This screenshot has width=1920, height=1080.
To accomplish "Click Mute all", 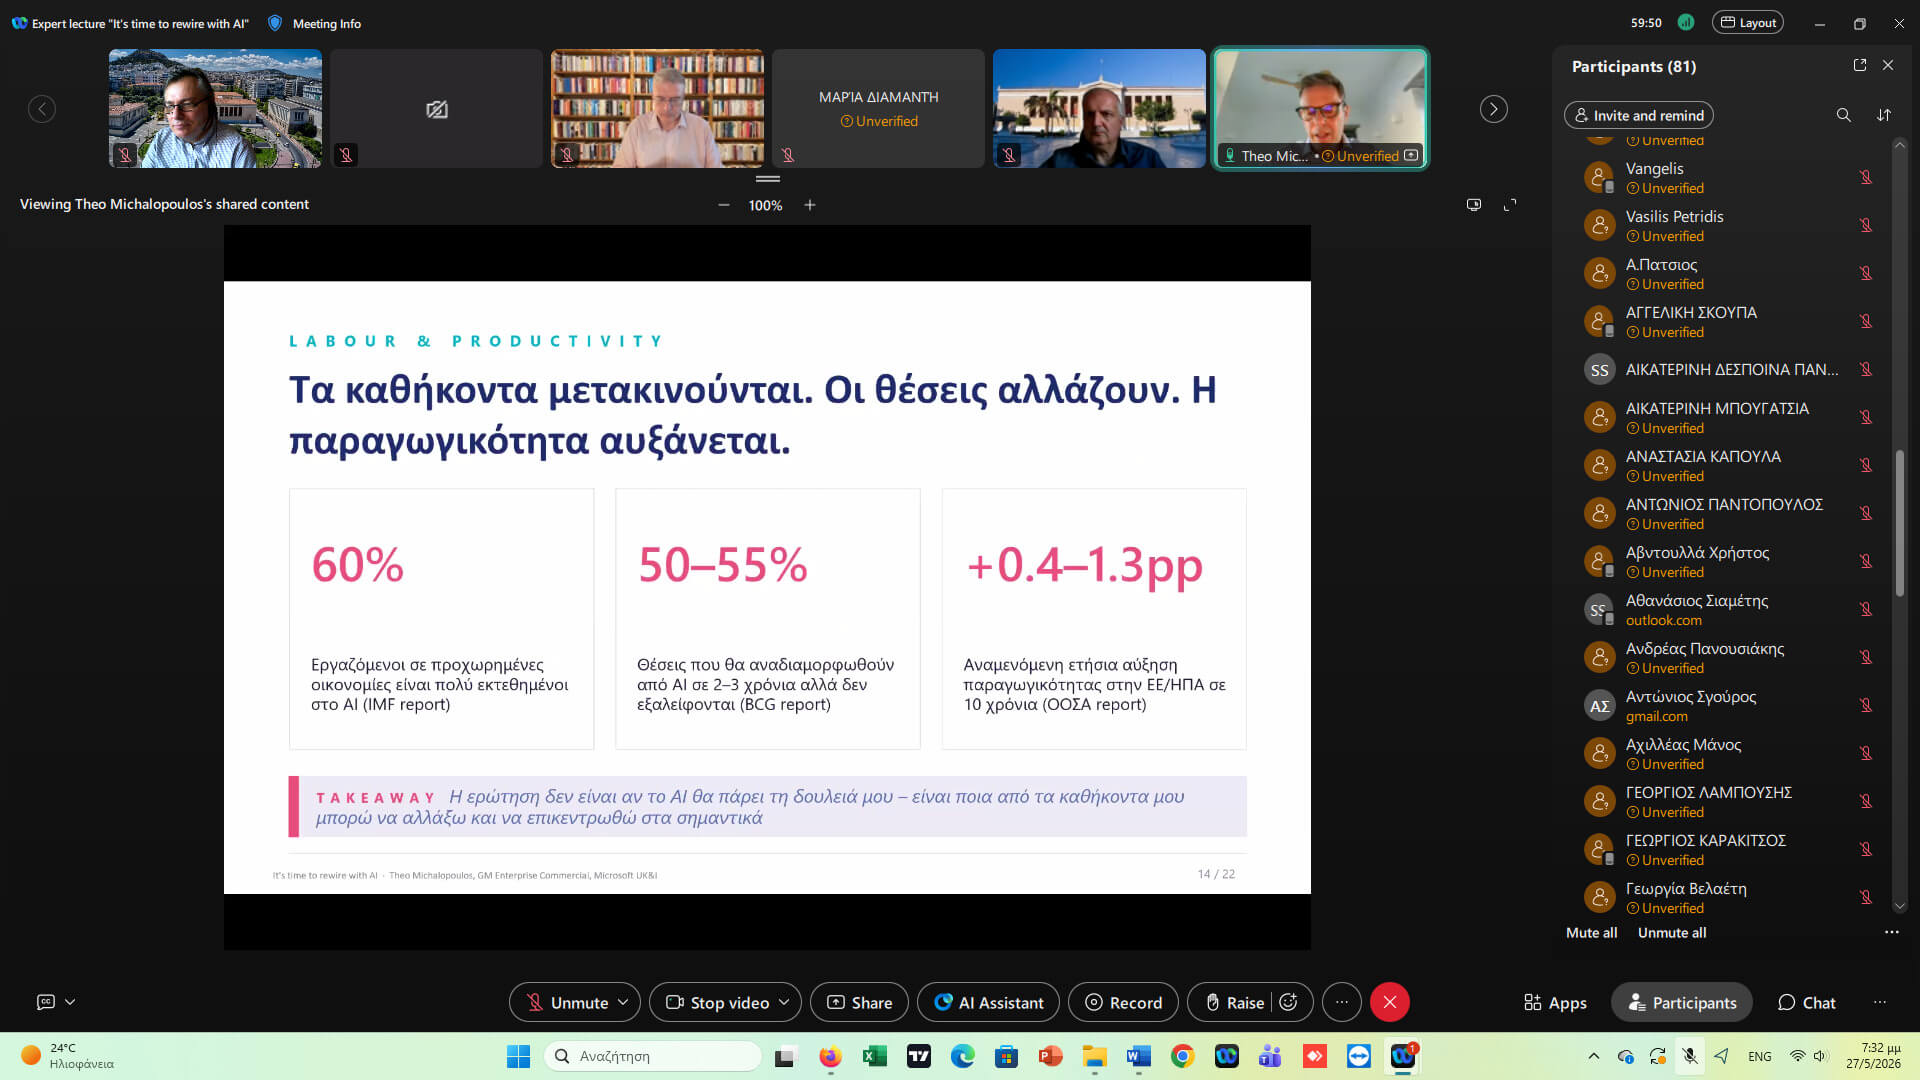I will tap(1591, 932).
